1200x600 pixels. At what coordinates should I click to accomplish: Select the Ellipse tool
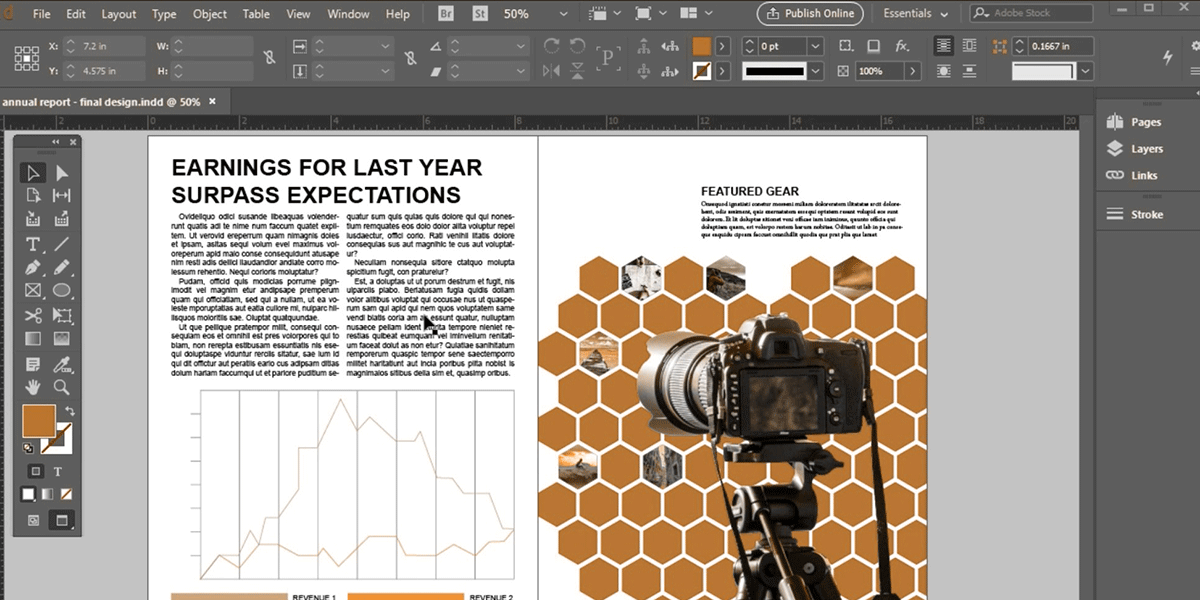point(61,291)
